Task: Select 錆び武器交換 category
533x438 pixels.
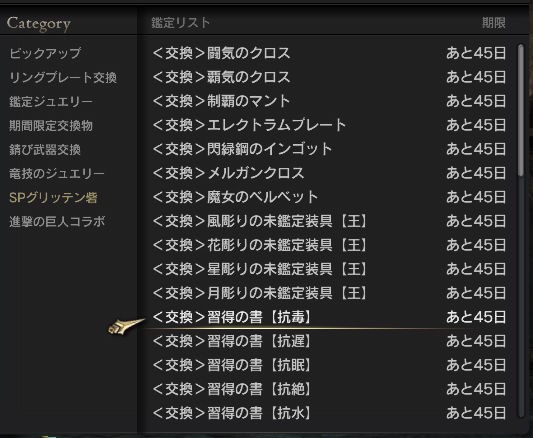Action: click(45, 150)
